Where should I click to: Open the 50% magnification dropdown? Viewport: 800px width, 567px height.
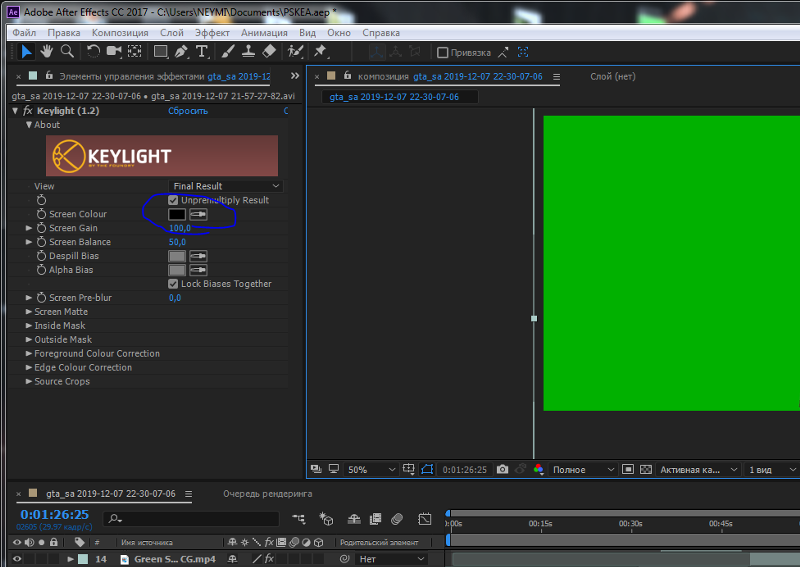coord(370,470)
